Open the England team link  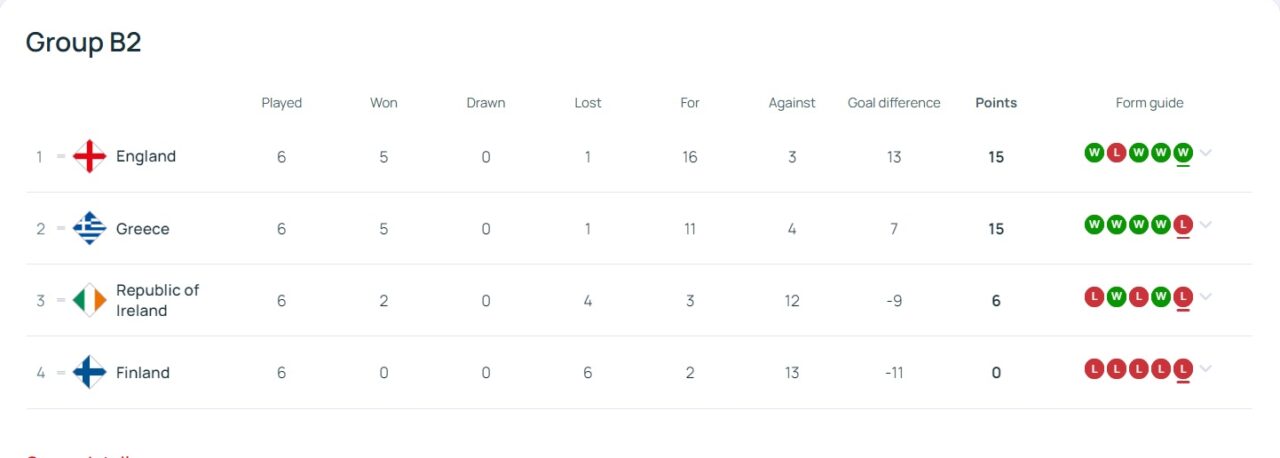click(146, 156)
